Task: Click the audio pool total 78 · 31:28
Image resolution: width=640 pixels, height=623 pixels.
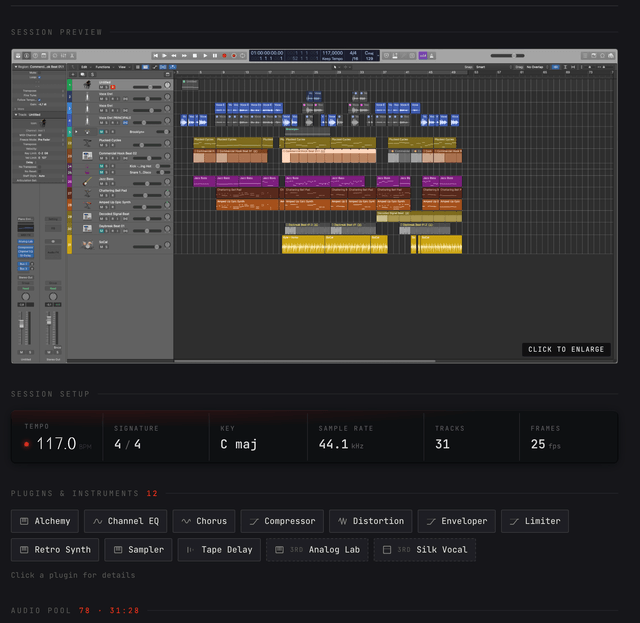Action: point(109,611)
